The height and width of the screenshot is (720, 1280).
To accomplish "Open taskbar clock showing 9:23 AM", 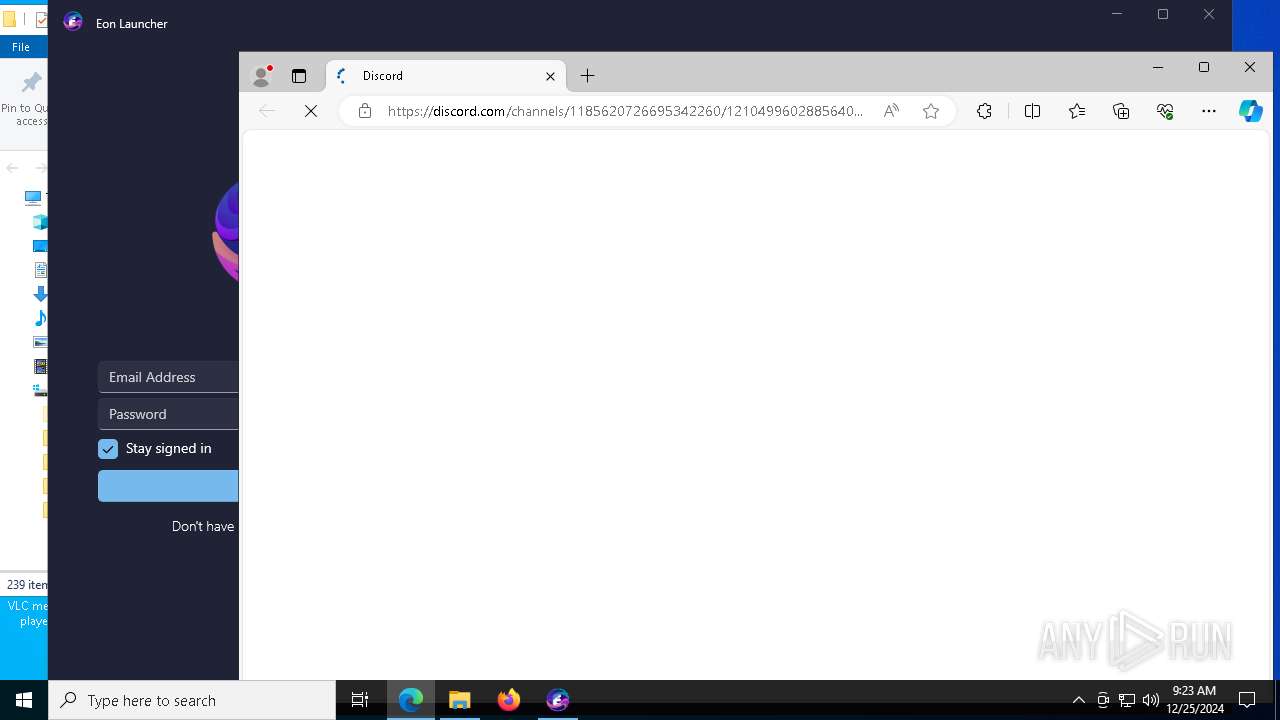I will [1194, 700].
